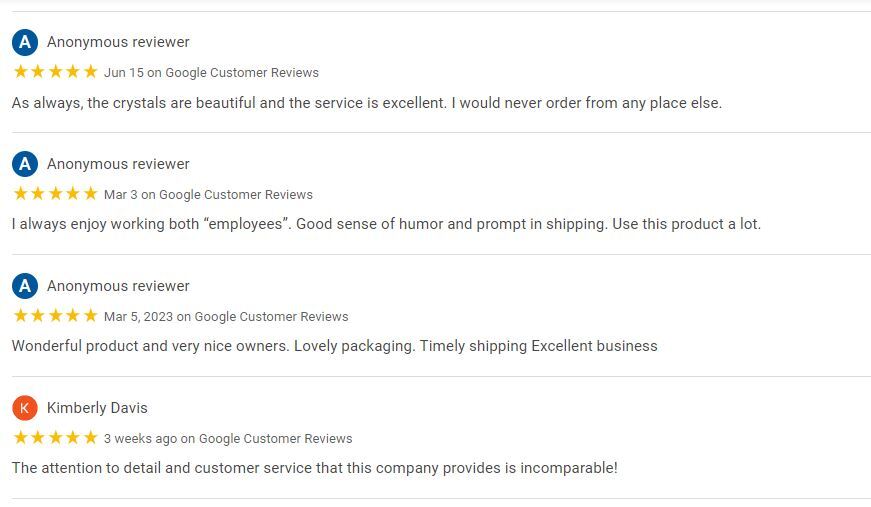Click Kimberly Davis's orange K avatar
Viewport: 871px width, 507px height.
[25, 408]
